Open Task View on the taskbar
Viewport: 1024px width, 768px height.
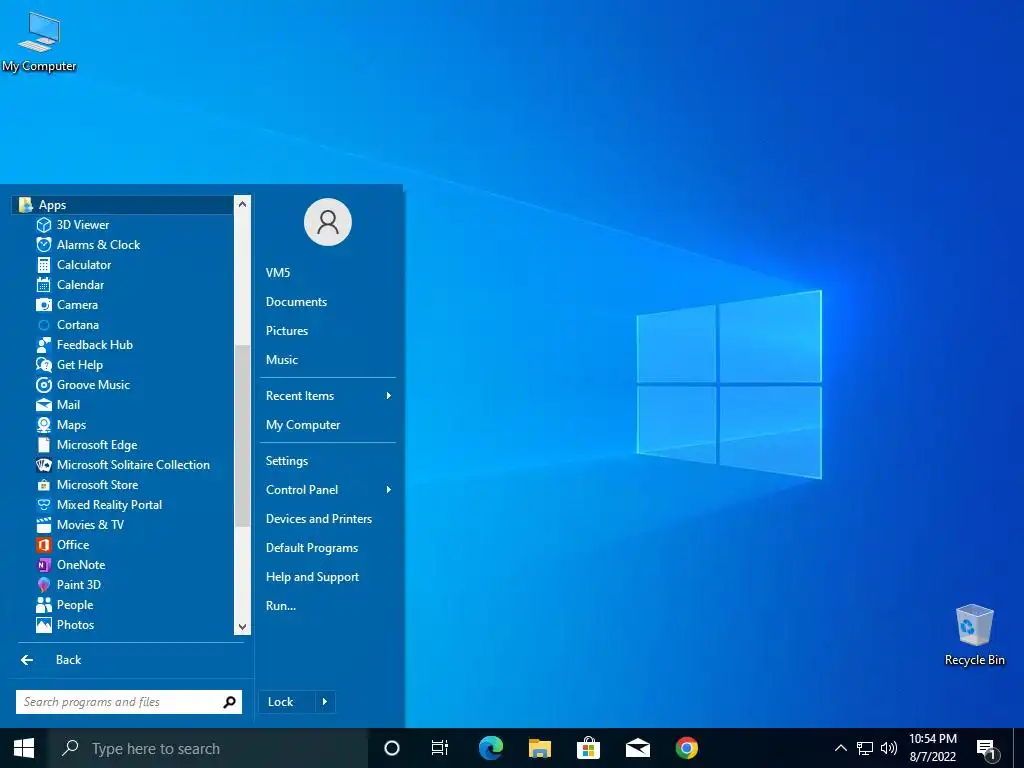[x=440, y=748]
